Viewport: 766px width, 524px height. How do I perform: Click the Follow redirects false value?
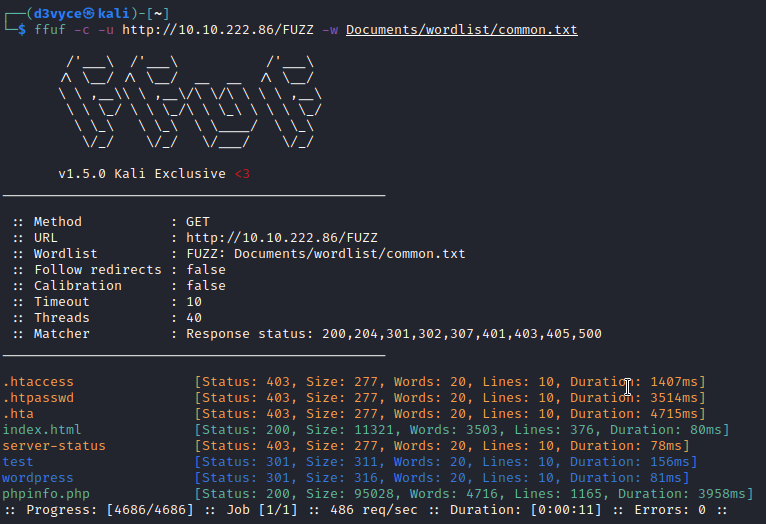click(x=206, y=270)
